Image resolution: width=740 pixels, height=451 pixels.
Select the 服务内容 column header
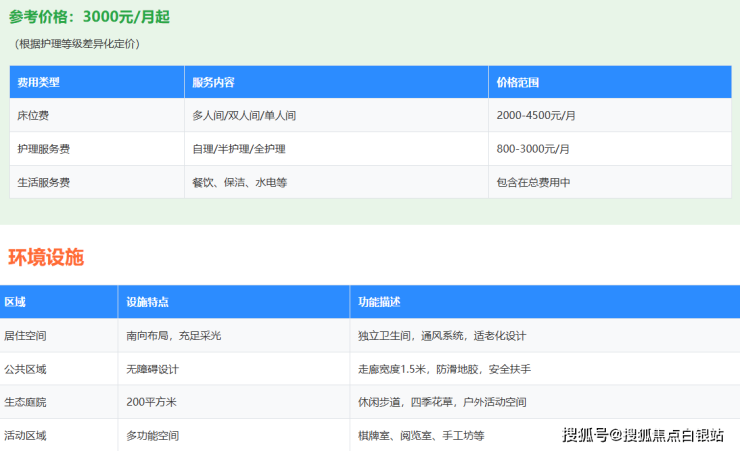pyautogui.click(x=213, y=82)
